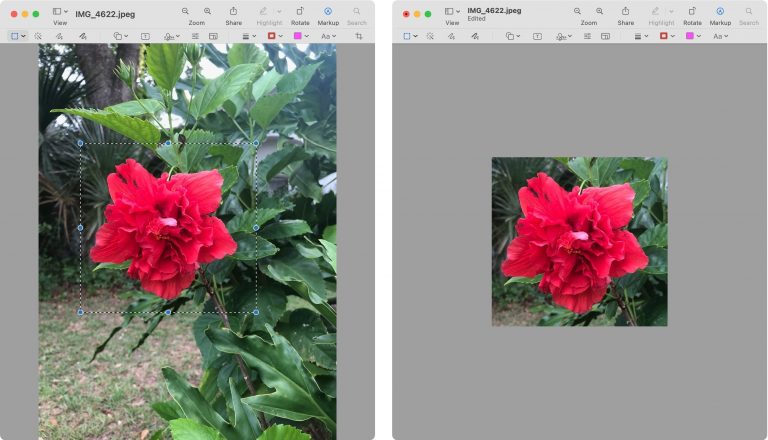
Task: Zoom in on the uncropped photo window
Action: click(x=208, y=11)
